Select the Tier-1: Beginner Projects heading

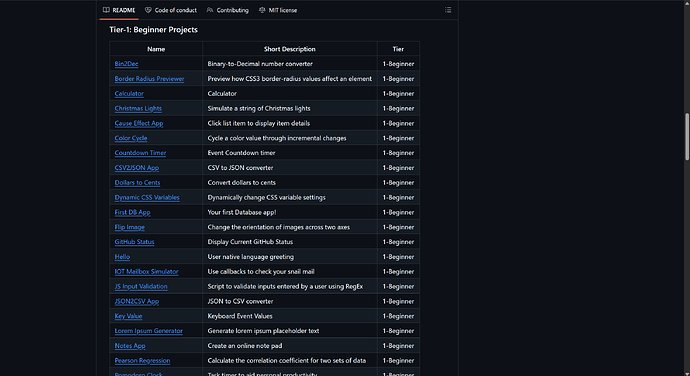point(153,29)
